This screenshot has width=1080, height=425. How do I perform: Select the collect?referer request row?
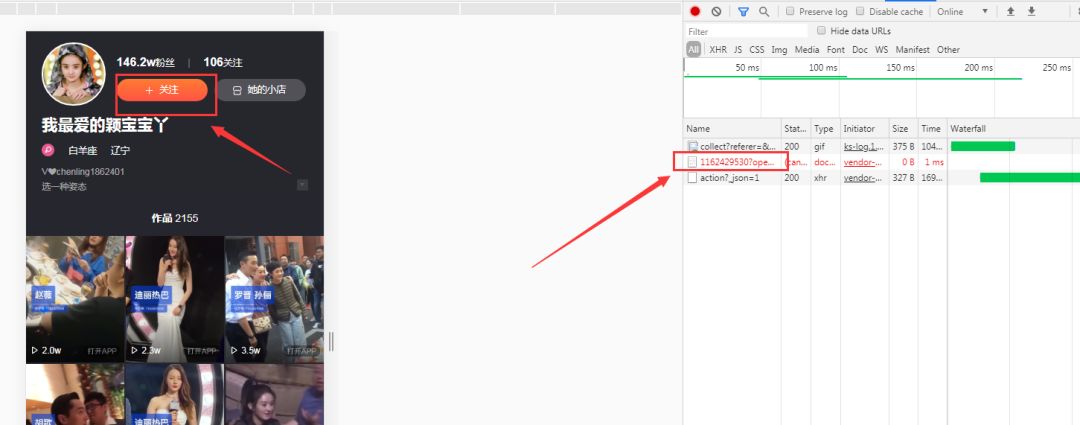[x=882, y=146]
